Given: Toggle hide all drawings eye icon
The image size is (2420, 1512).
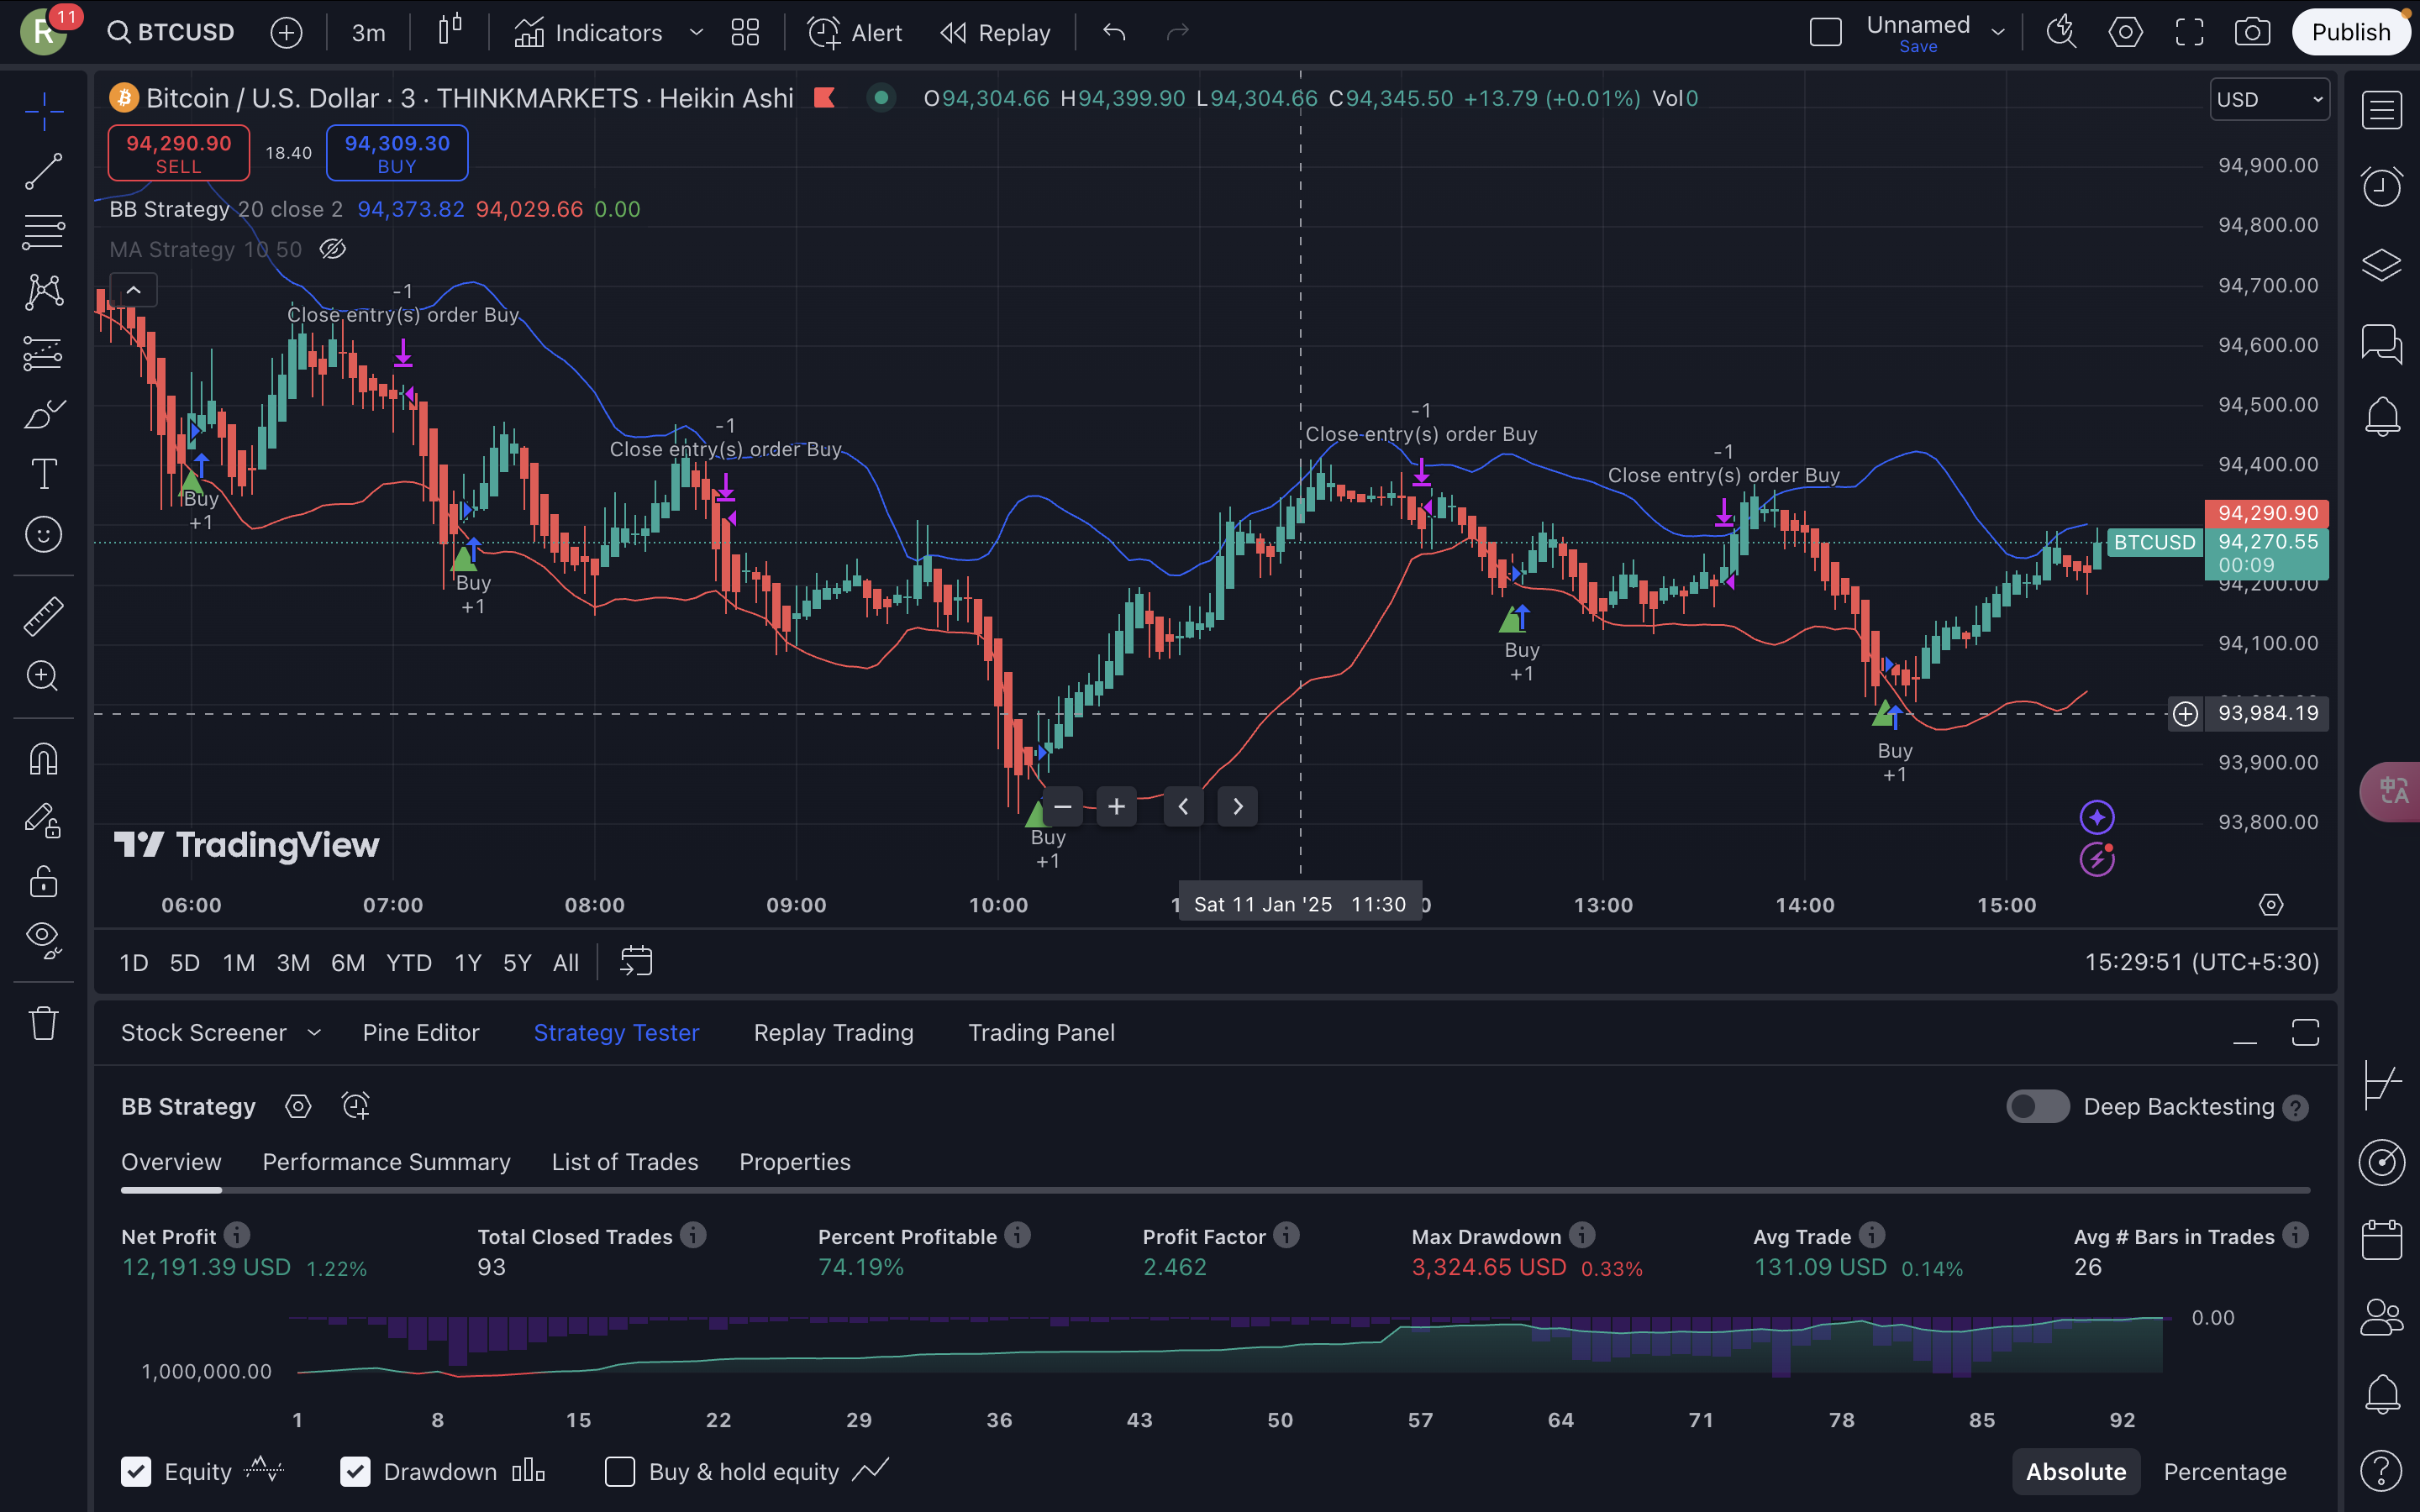Looking at the screenshot, I should pos(44,940).
